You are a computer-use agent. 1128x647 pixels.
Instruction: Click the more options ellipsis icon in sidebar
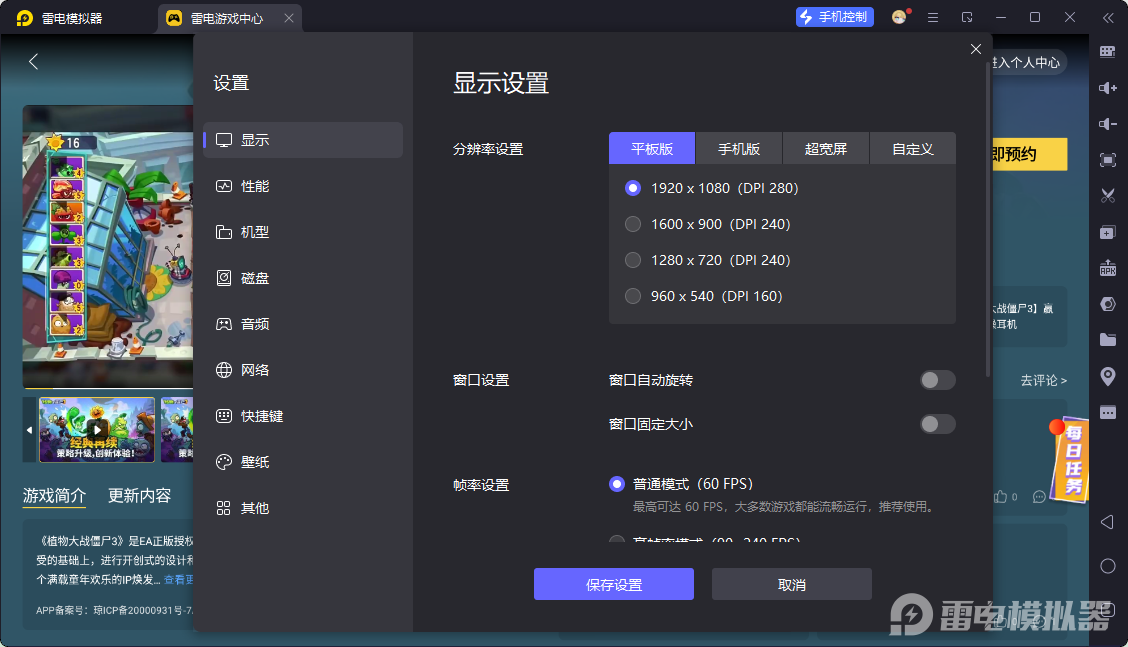[1108, 412]
